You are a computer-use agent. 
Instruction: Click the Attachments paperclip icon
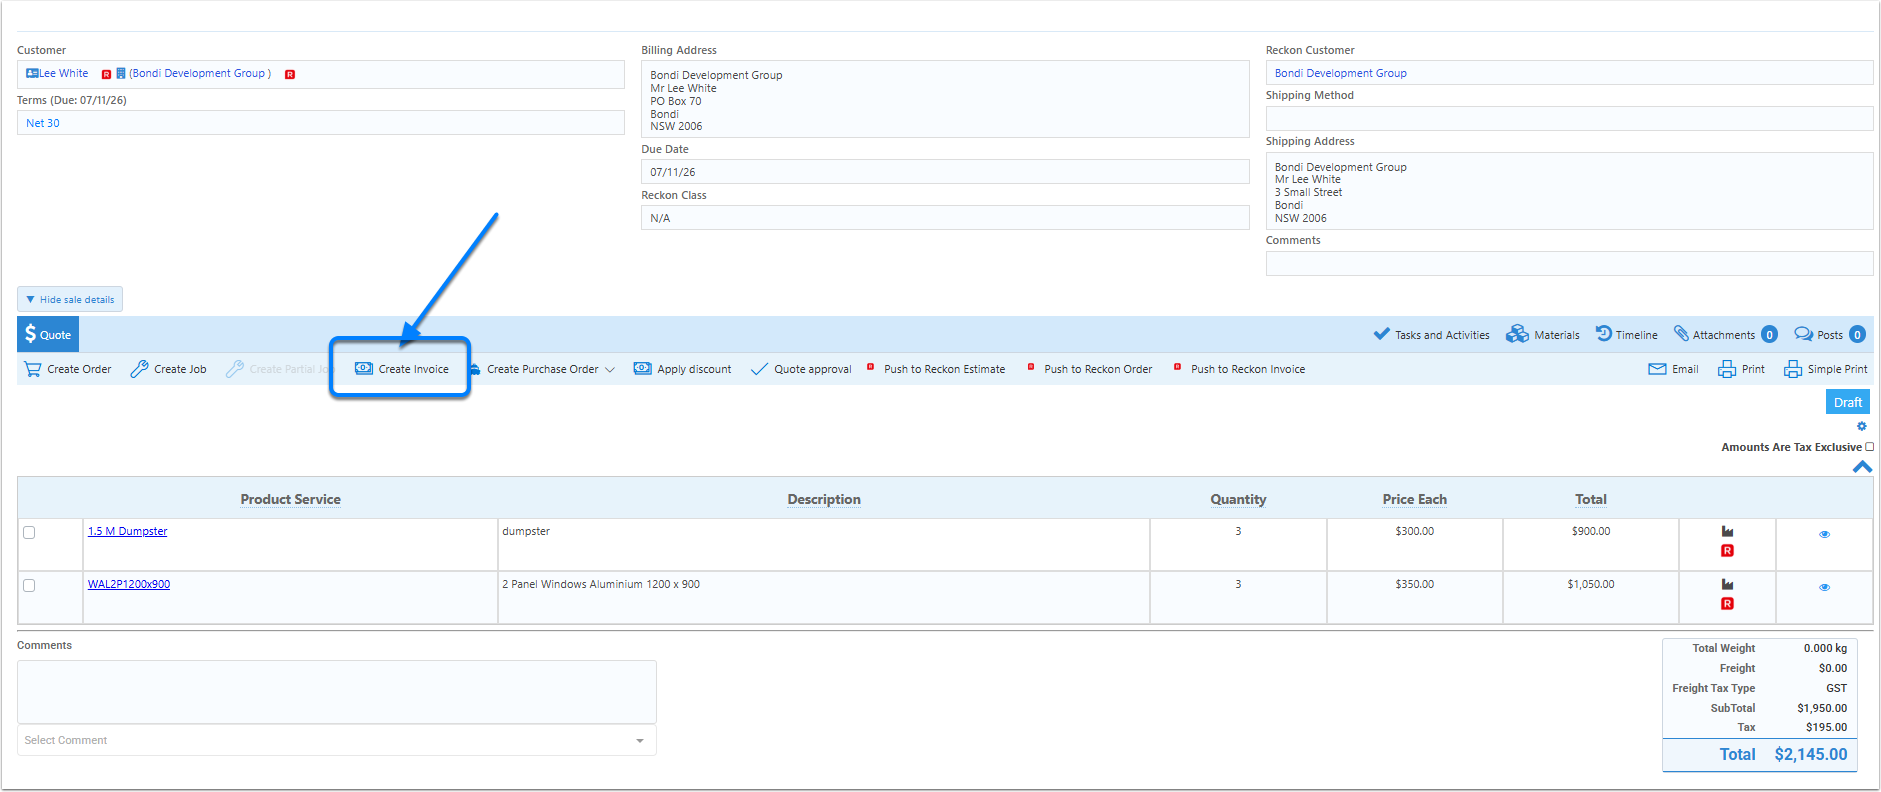coord(1682,334)
